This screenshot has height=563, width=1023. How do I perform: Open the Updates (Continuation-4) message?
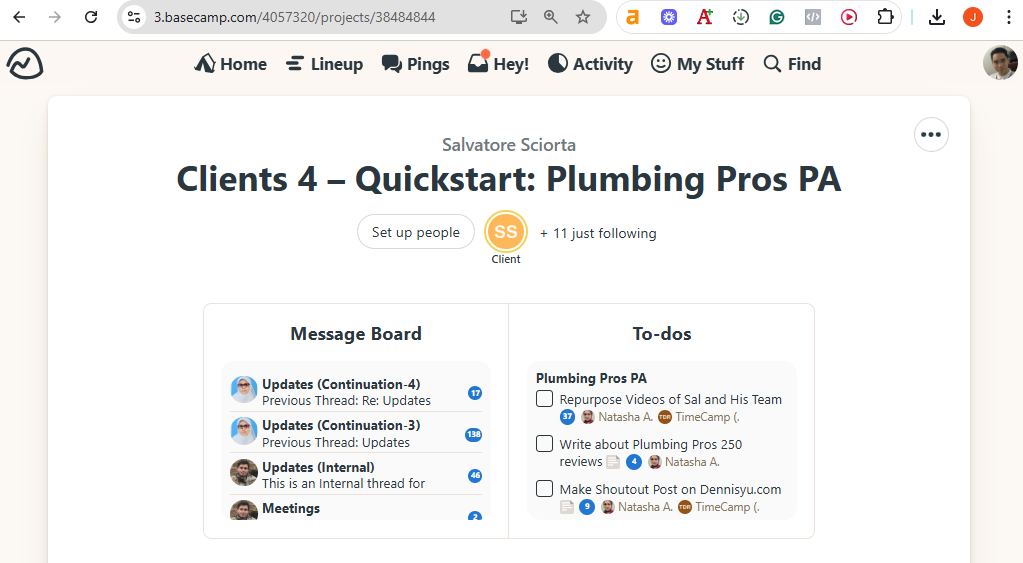pos(356,392)
